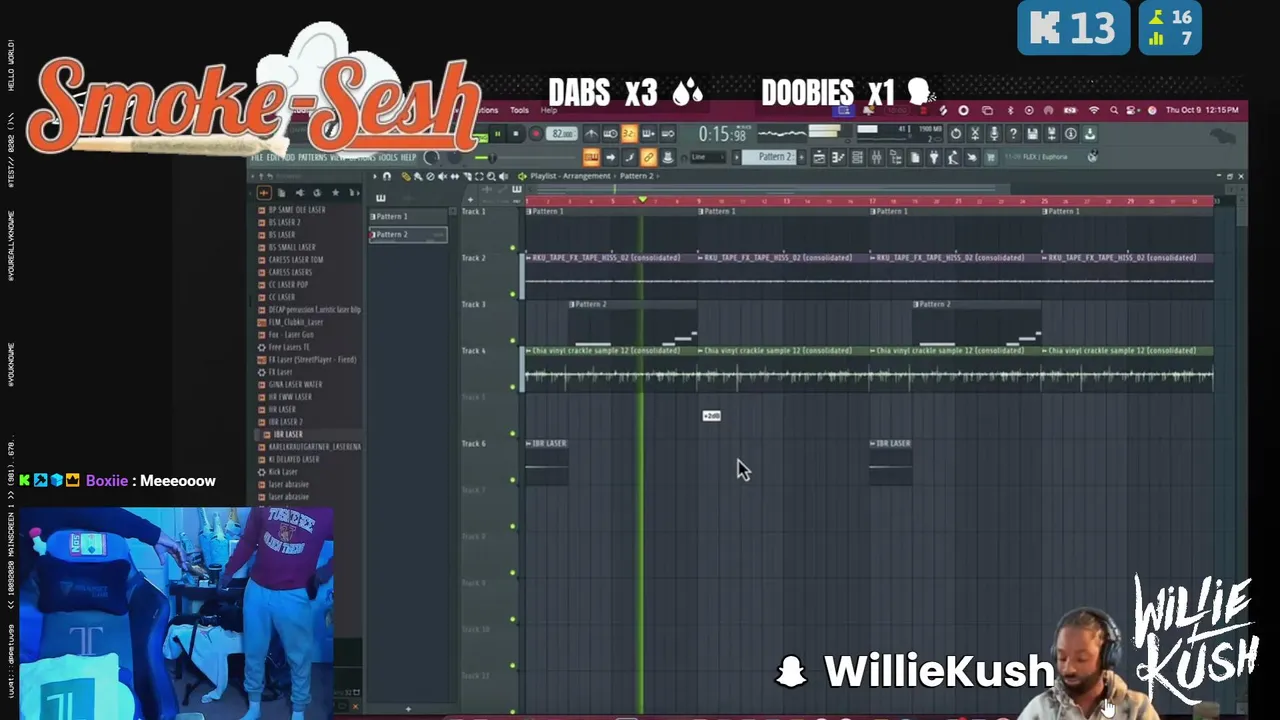
Task: Stop playback with the transport stop button
Action: coord(516,134)
